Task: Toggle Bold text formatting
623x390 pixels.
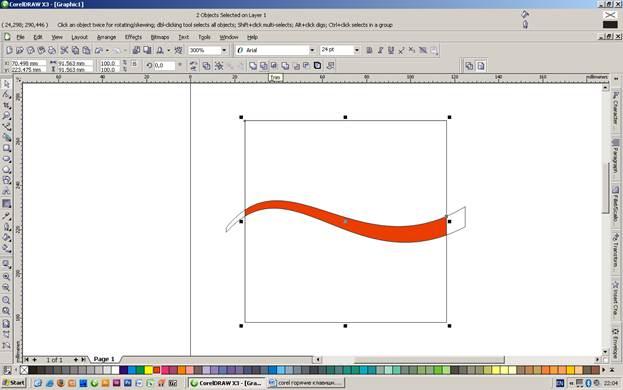Action: (x=369, y=50)
